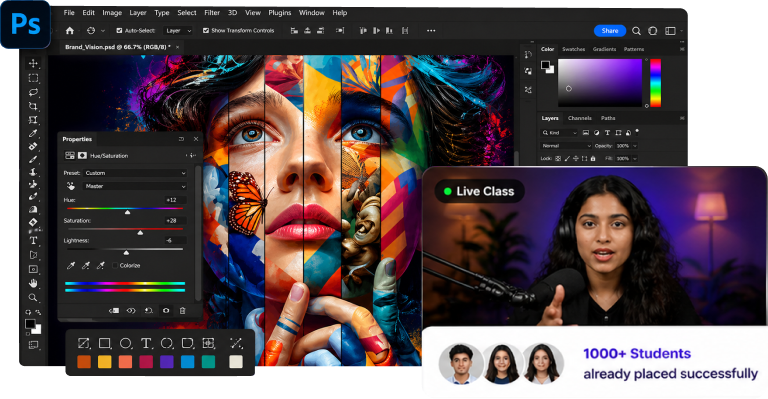Screen dimensions: 768x399
Task: Click the three-dots more options icon
Action: tap(431, 30)
